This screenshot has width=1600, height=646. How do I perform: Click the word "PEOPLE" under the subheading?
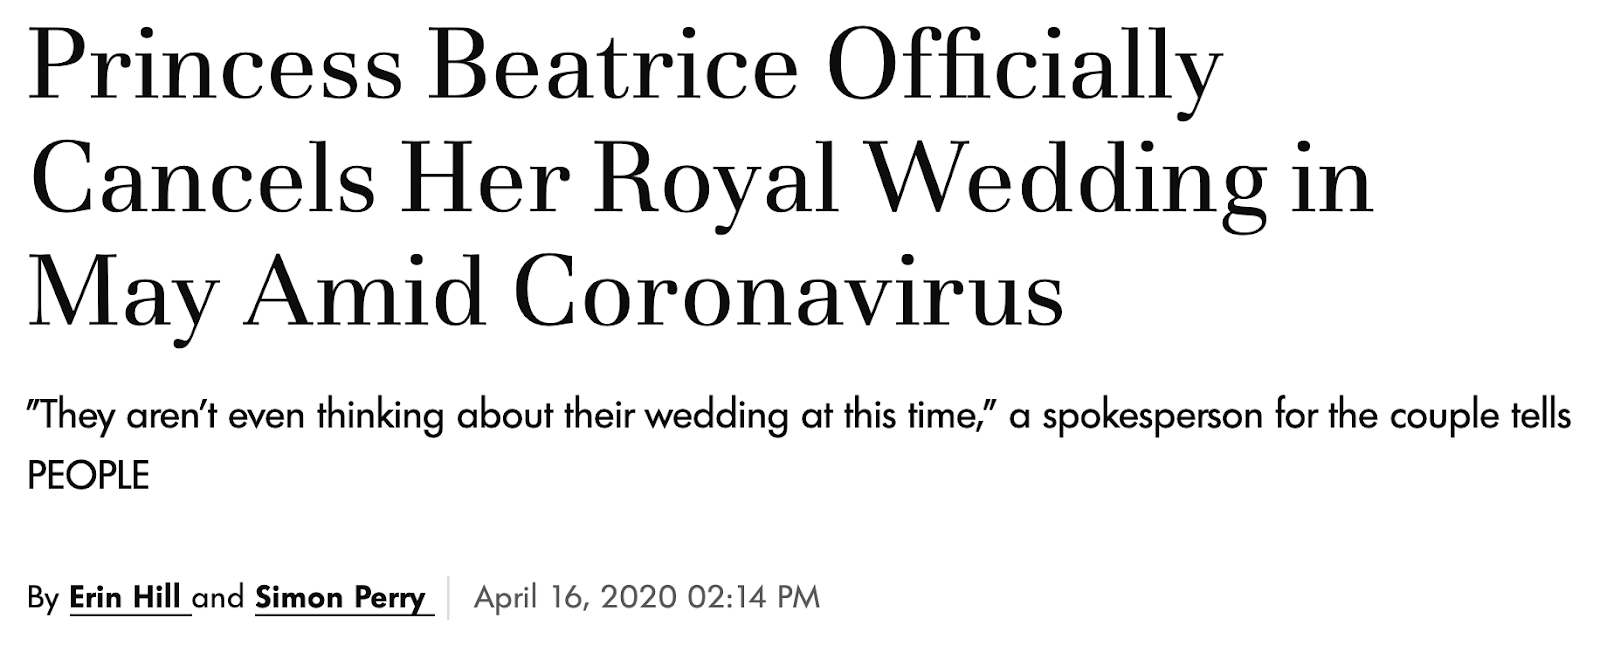pyautogui.click(x=88, y=476)
